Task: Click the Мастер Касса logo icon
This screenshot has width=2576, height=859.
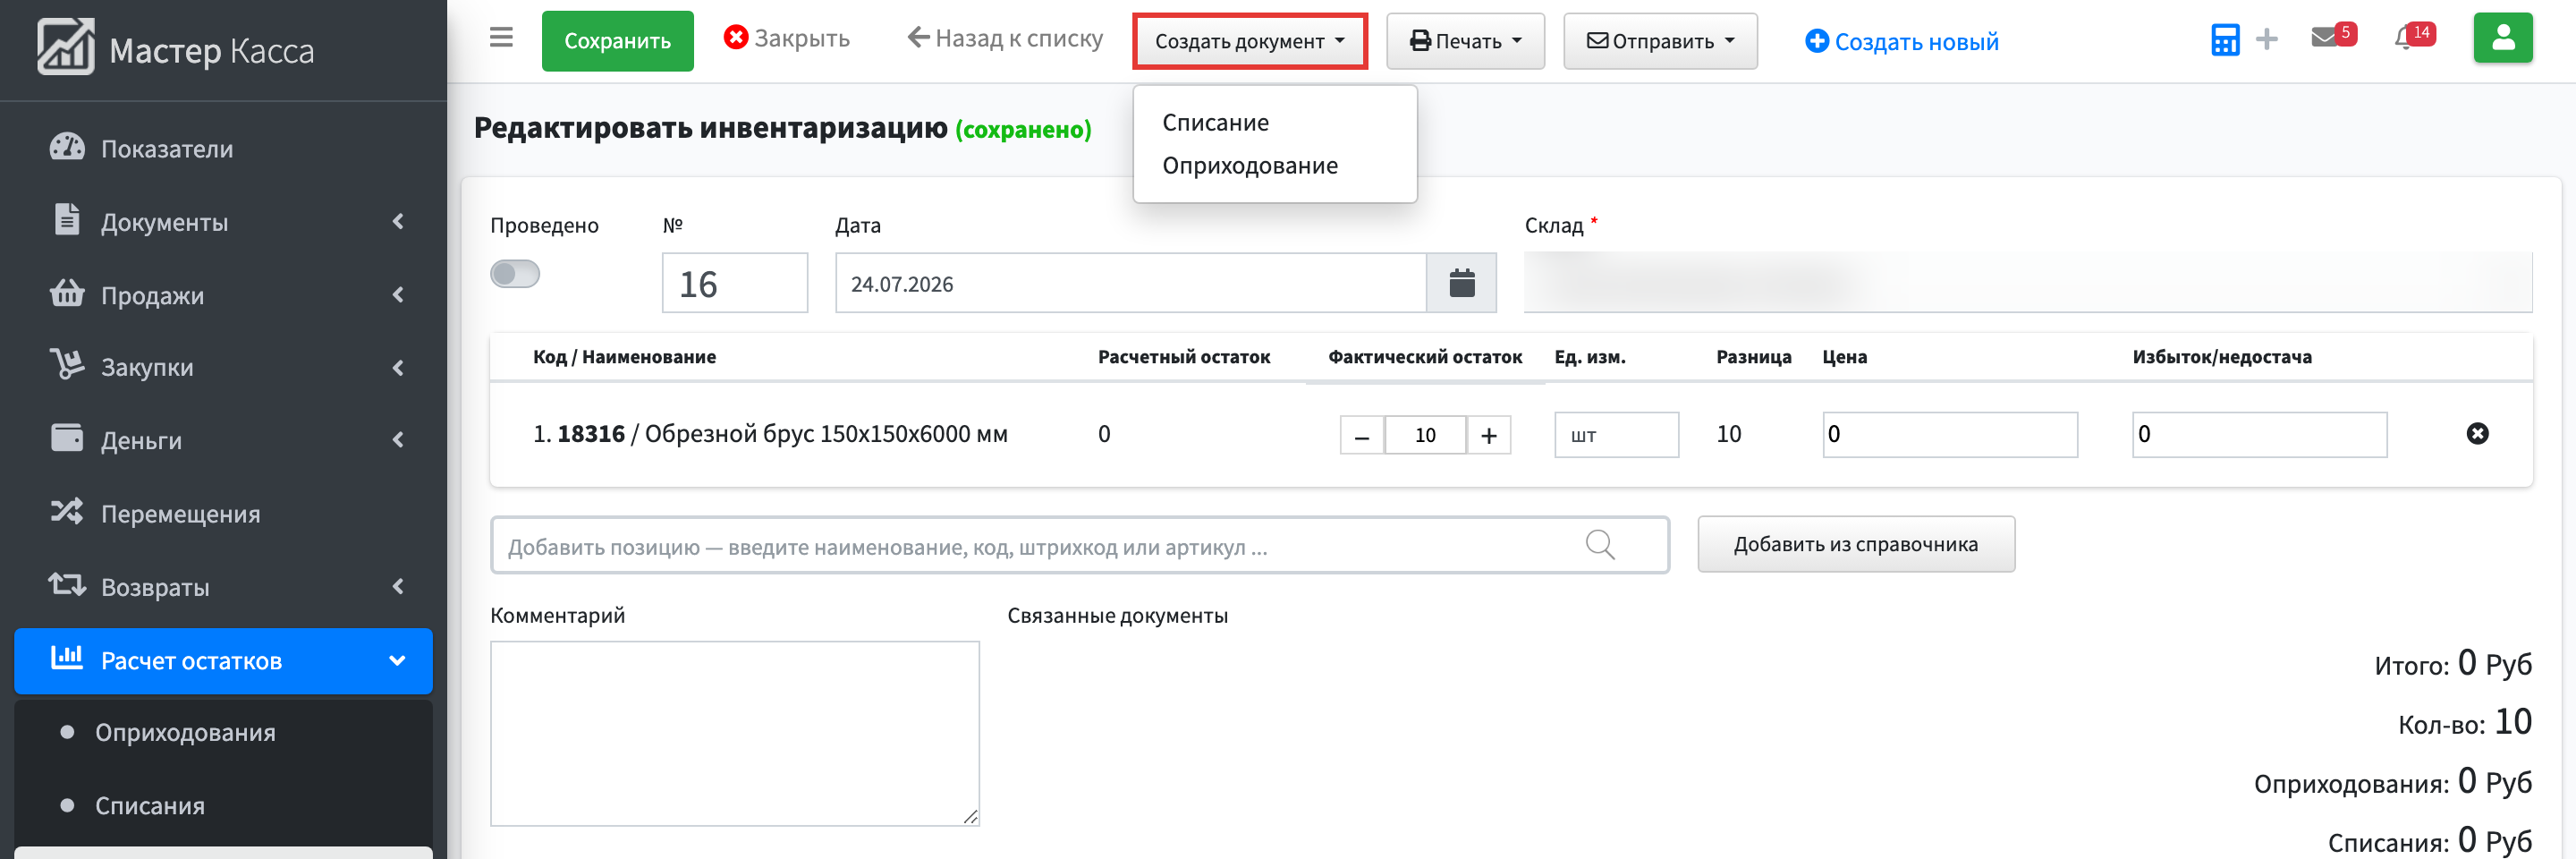Action: click(66, 47)
